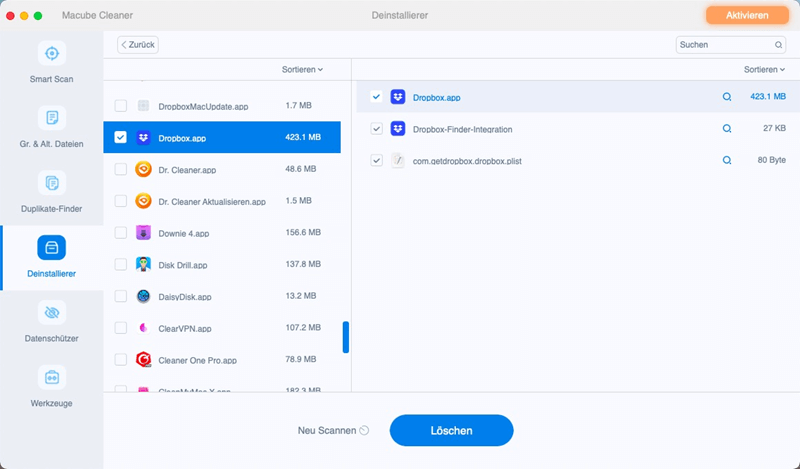
Task: Uncheck Dropbox.app in the detail pane
Action: point(376,96)
